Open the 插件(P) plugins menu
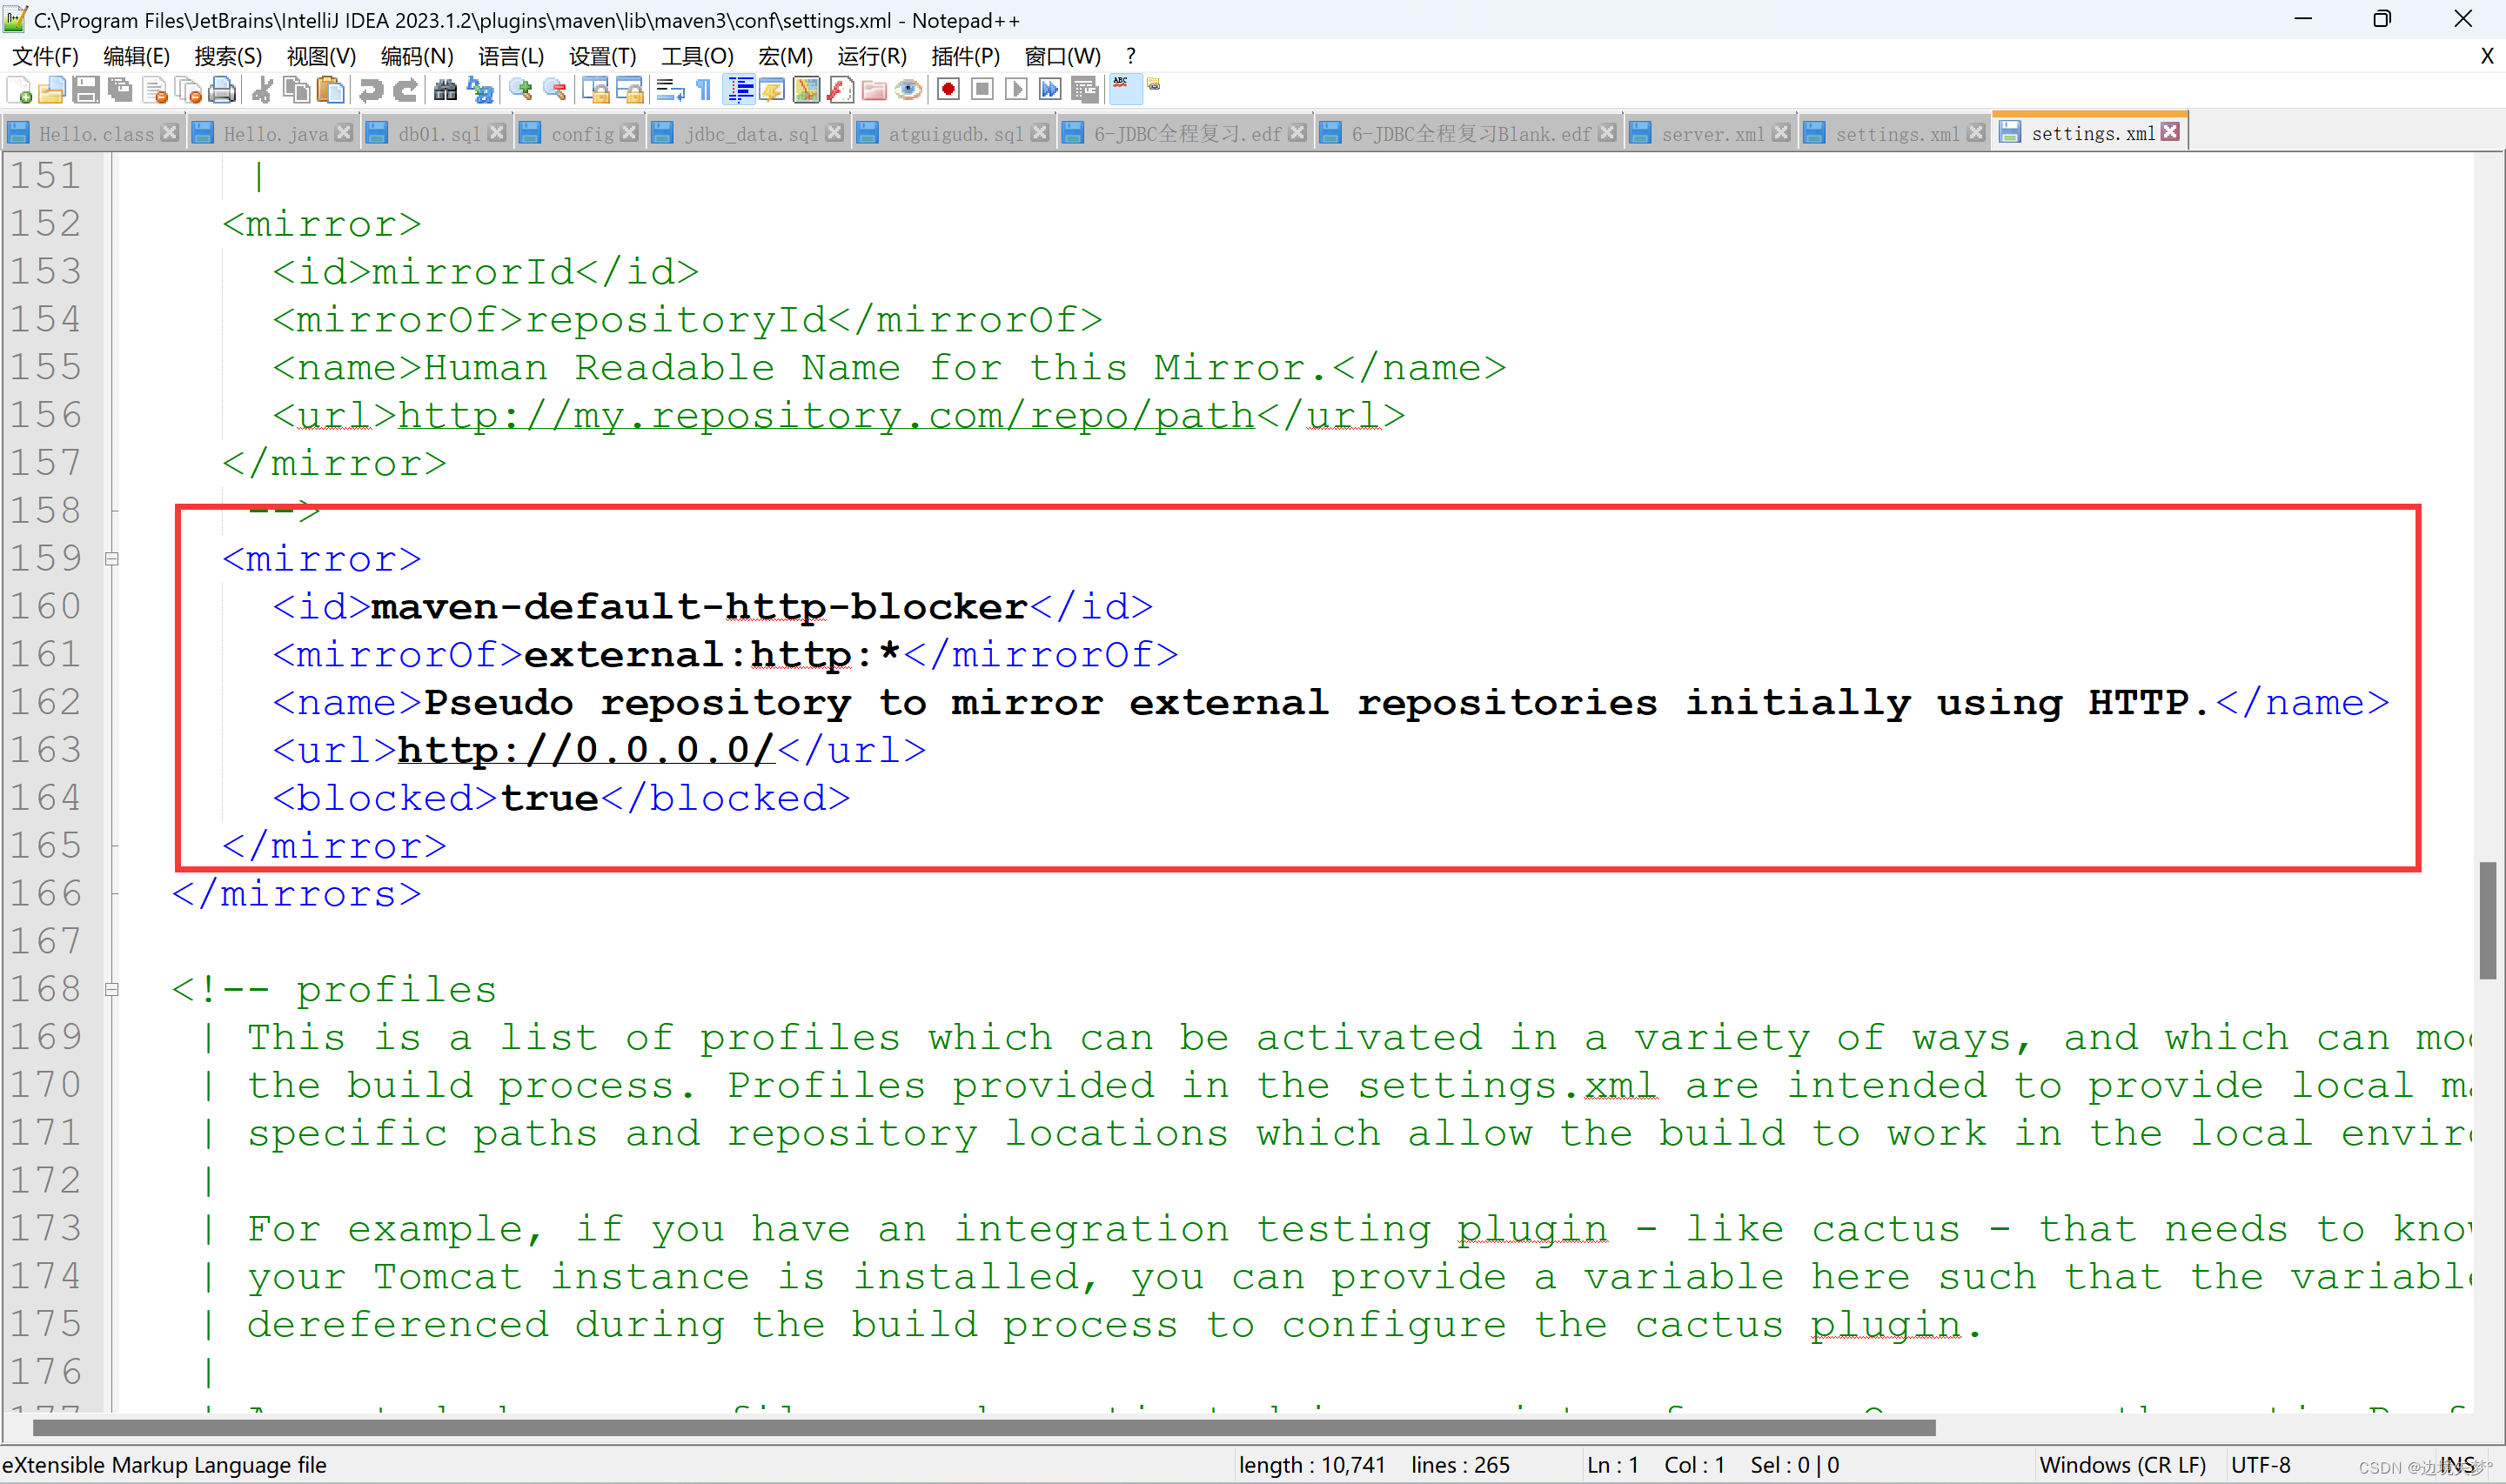2506x1484 pixels. [x=964, y=56]
